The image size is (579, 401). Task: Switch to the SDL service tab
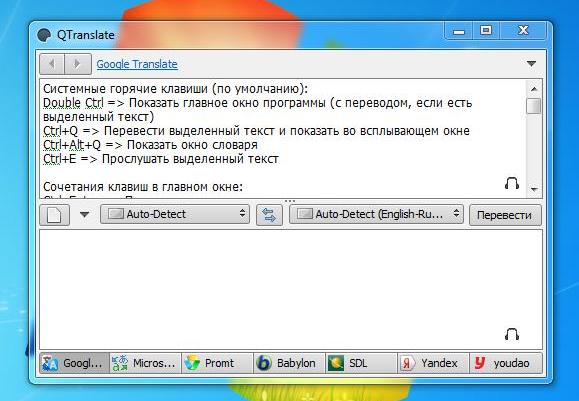pos(361,363)
